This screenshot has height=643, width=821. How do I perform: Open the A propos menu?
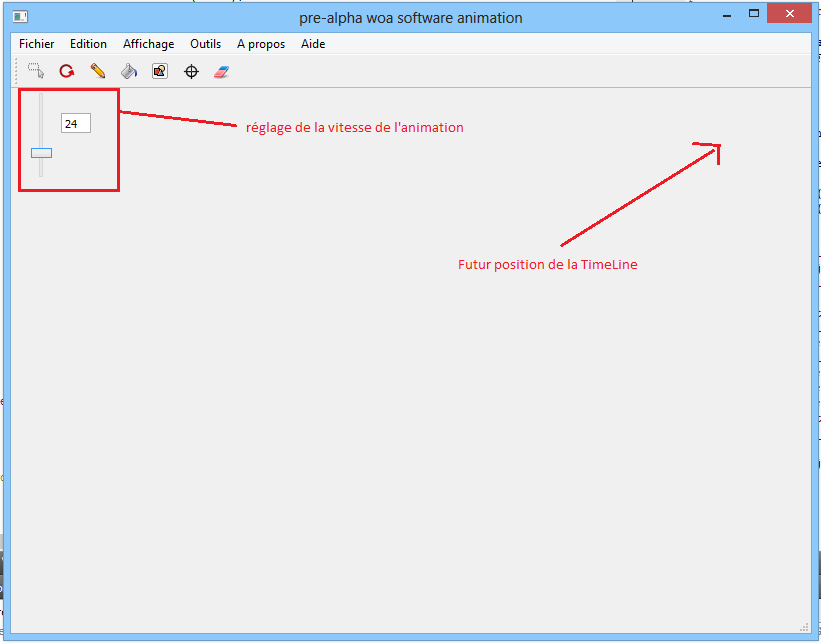(x=261, y=44)
